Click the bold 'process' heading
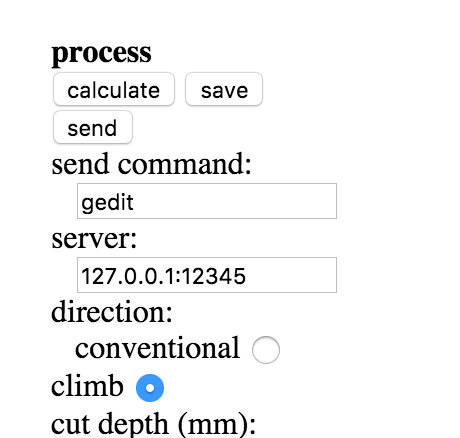Screen dimensions: 460x438 click(x=101, y=53)
